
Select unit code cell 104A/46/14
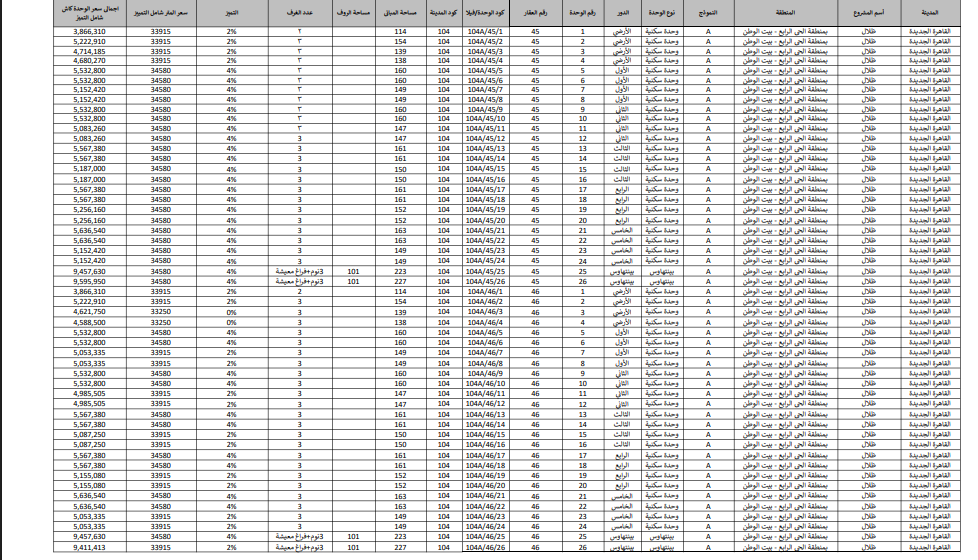click(x=485, y=424)
